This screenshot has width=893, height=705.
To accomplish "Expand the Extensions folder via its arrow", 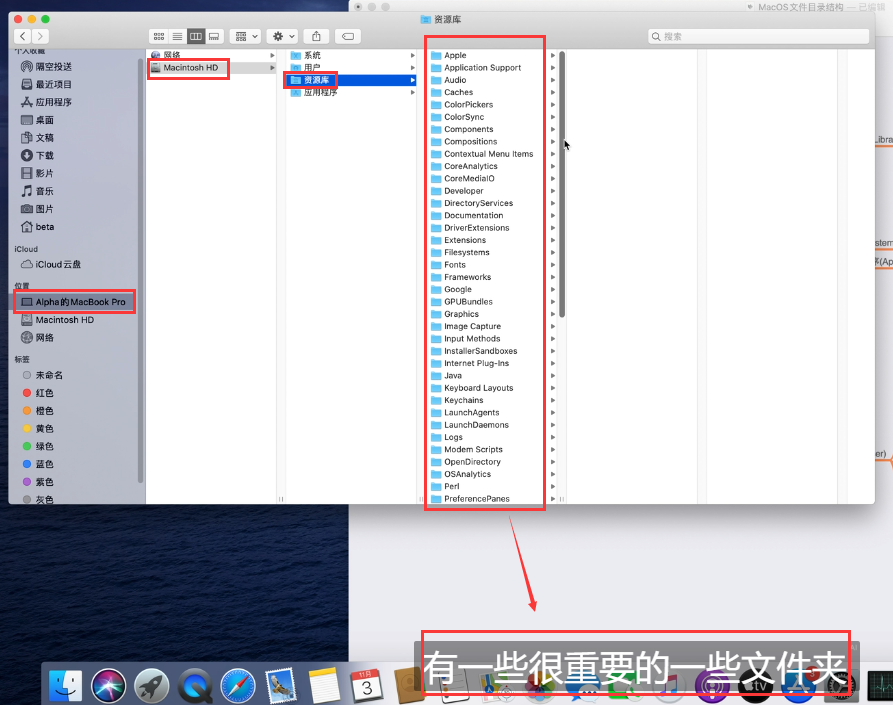I will click(552, 240).
